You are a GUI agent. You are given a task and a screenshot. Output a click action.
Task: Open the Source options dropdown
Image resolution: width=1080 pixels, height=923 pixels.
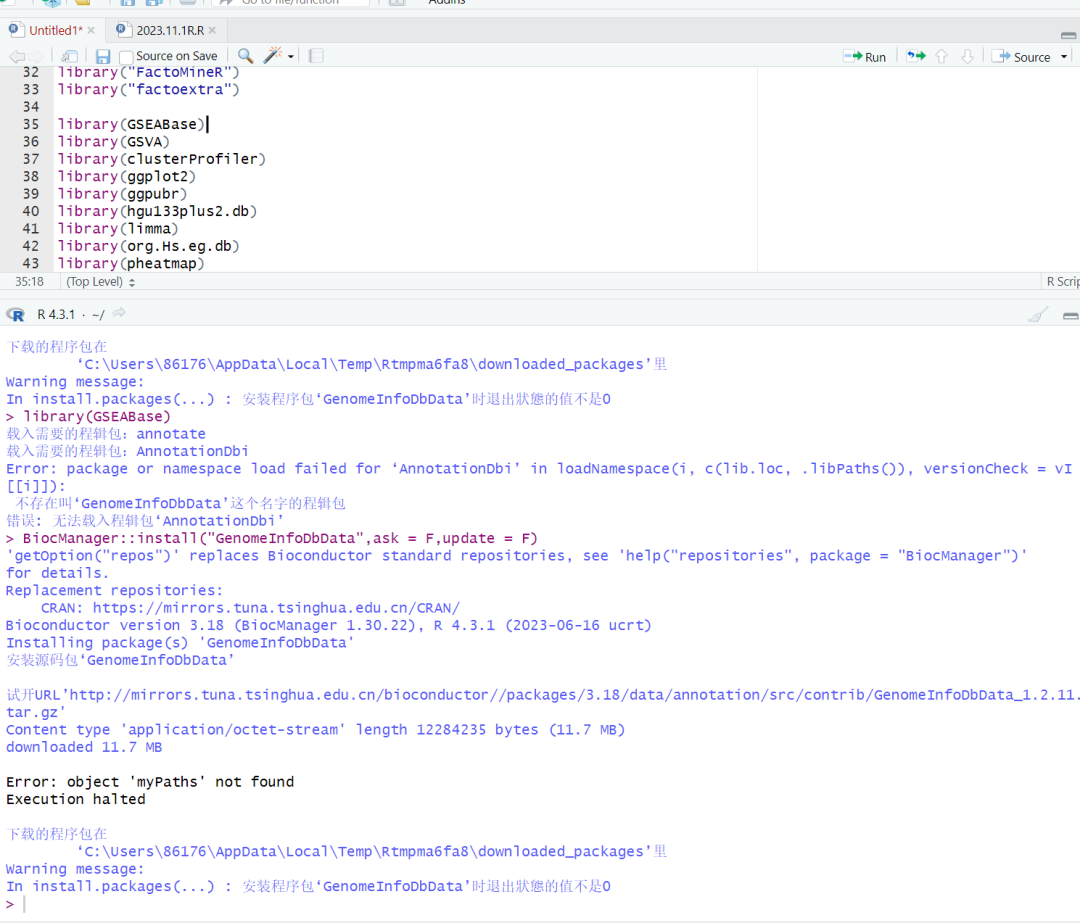(x=1064, y=56)
